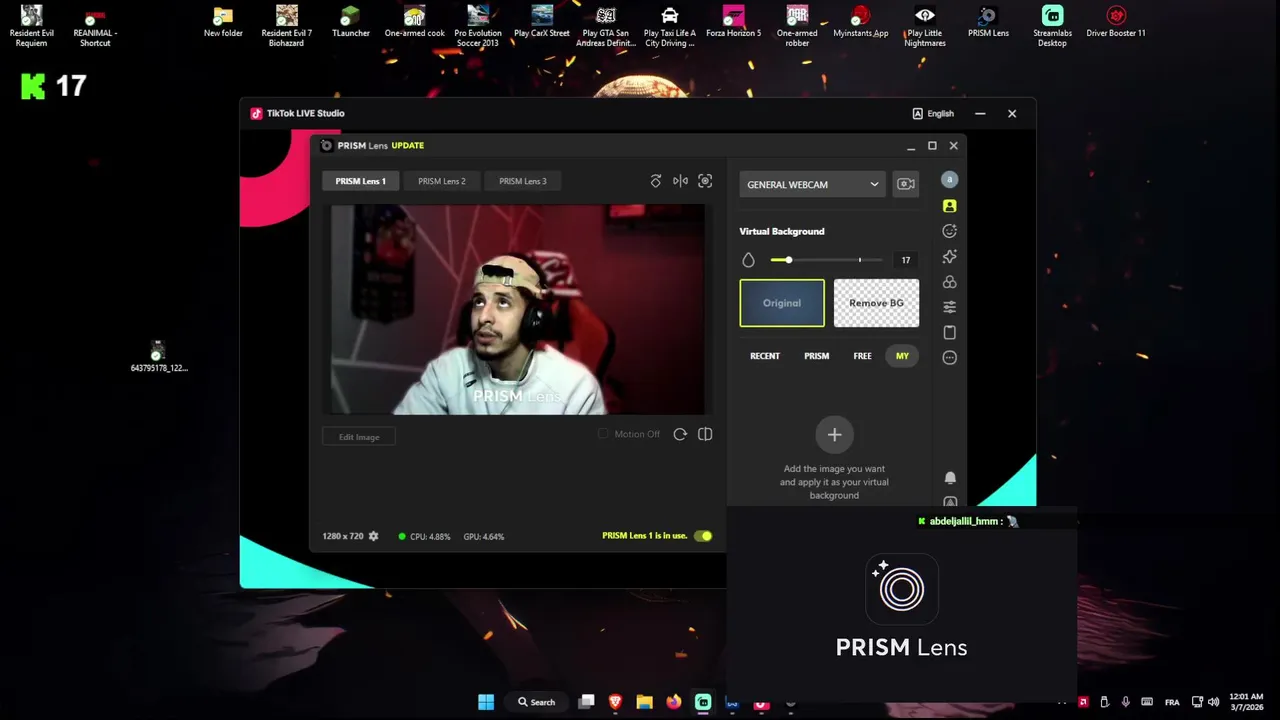Switch to the PRISM Lens 1 tab
Viewport: 1280px width, 720px height.
pos(360,181)
